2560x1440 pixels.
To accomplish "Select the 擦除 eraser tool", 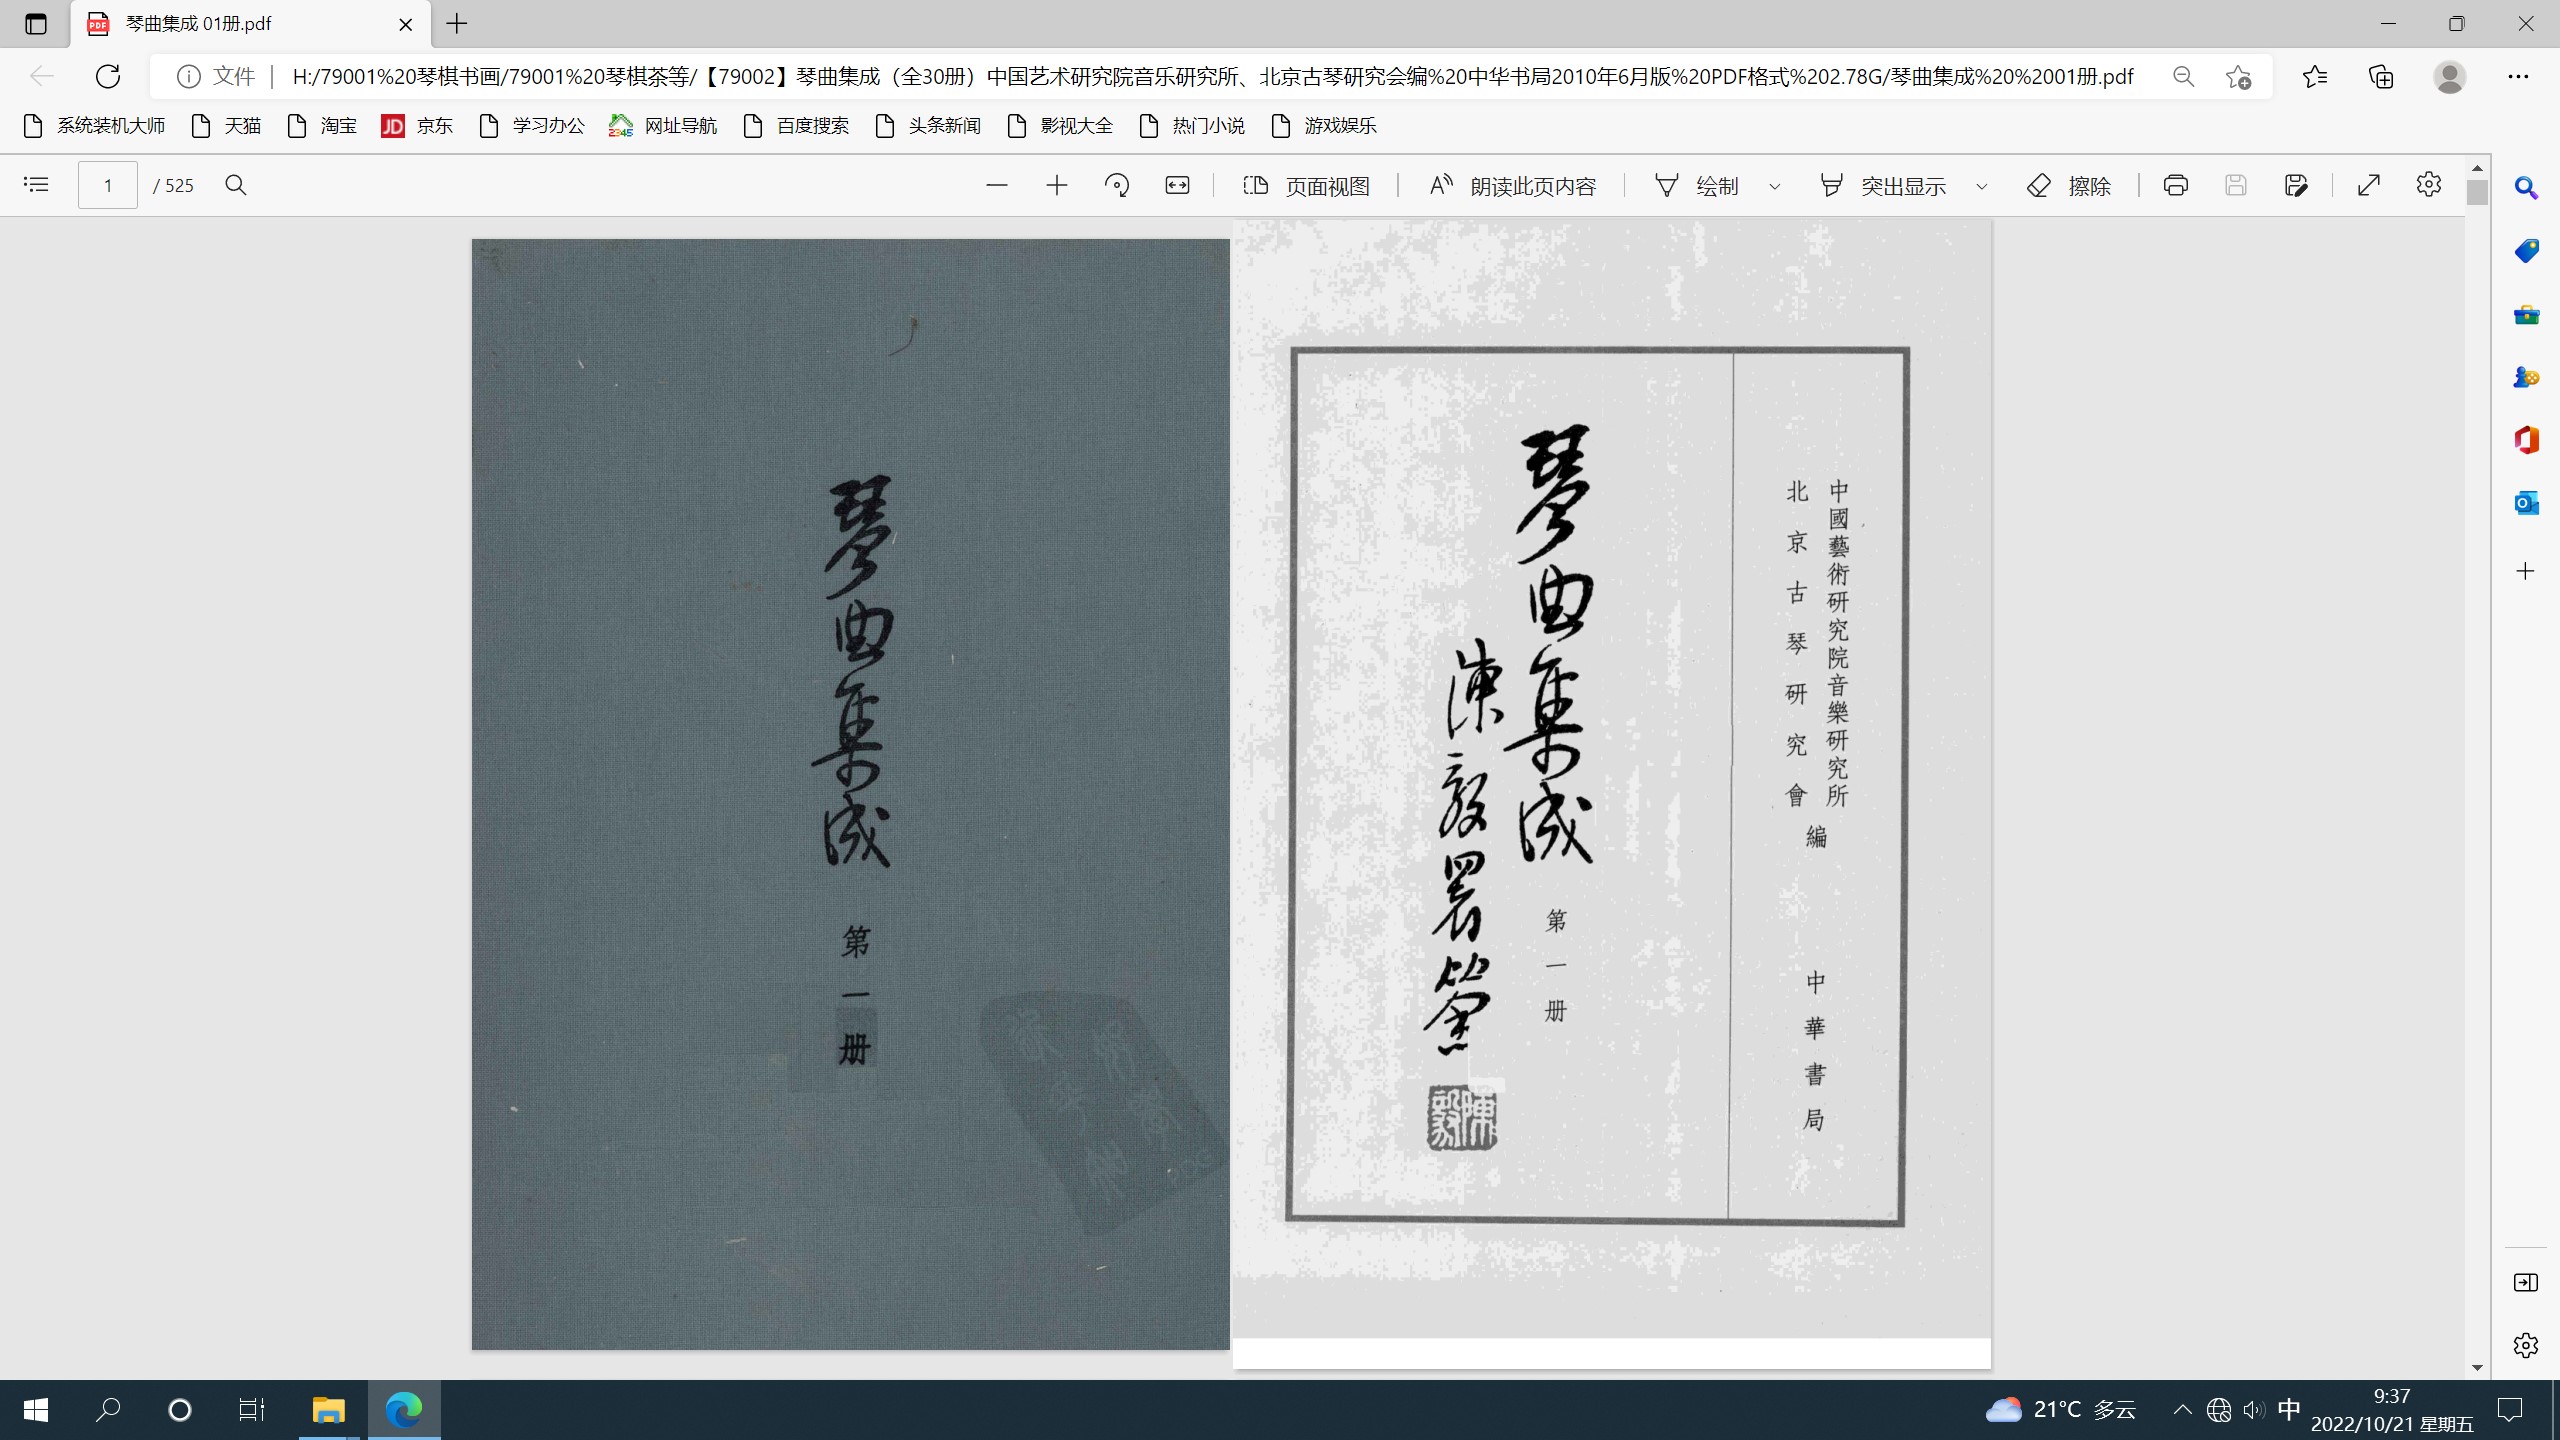I will (x=2069, y=186).
